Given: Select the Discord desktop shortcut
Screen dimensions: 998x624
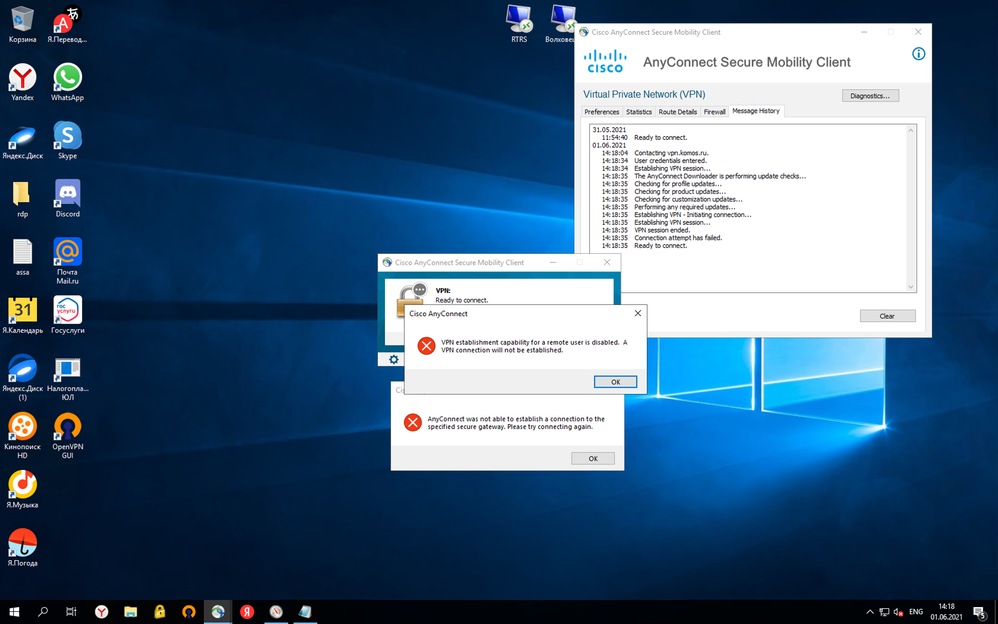Looking at the screenshot, I should coord(67,199).
